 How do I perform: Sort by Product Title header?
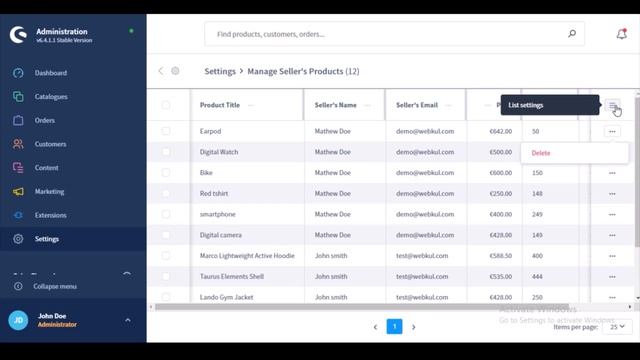click(x=220, y=105)
